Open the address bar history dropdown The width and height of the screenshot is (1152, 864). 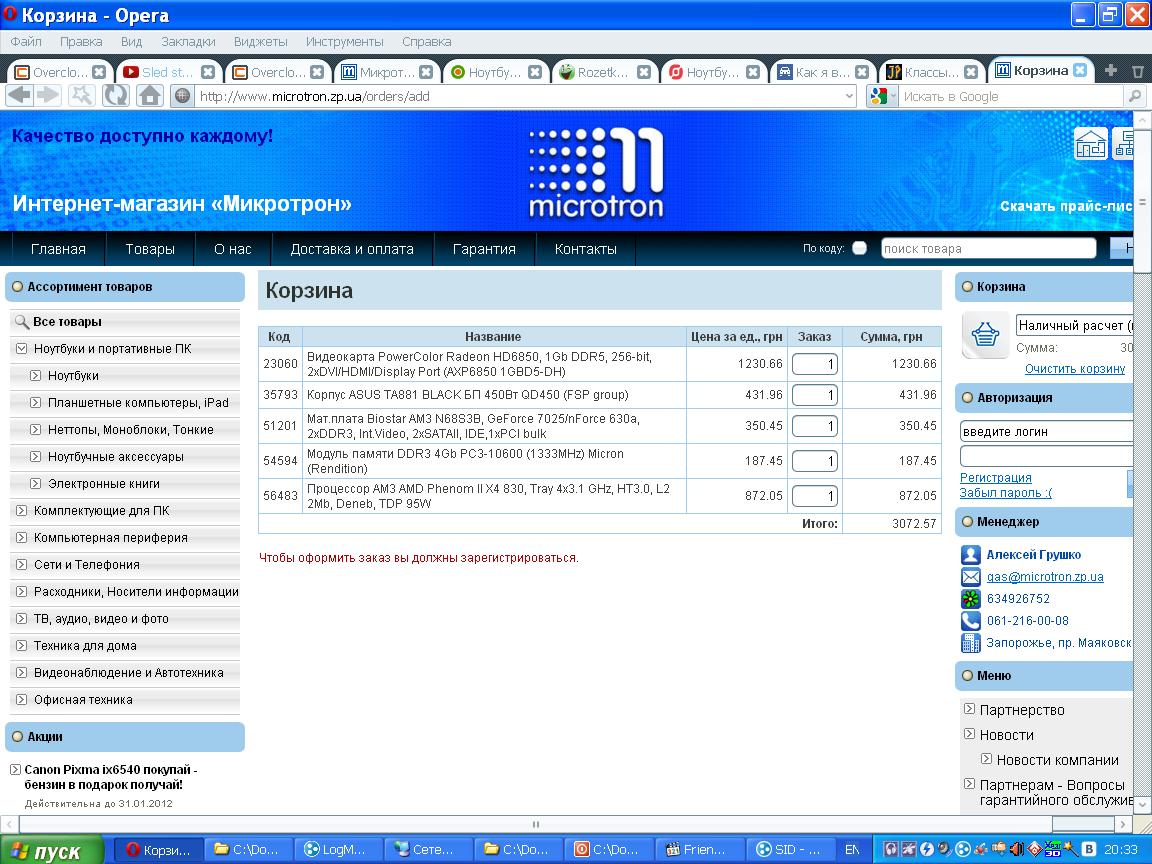[849, 96]
